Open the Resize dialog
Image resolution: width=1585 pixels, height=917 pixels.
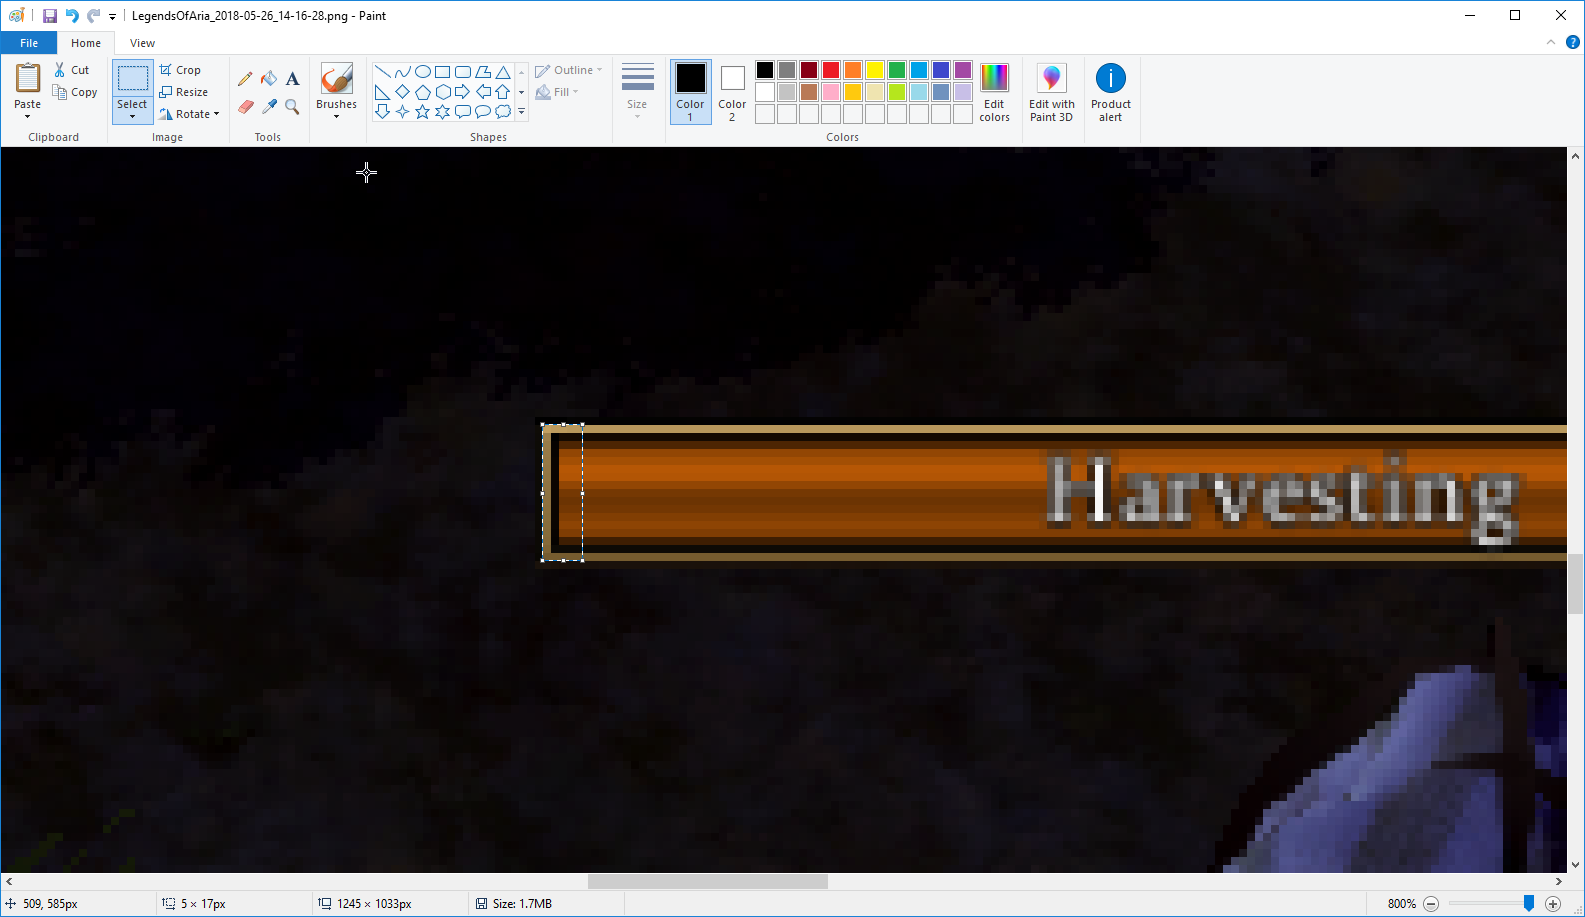pos(183,92)
